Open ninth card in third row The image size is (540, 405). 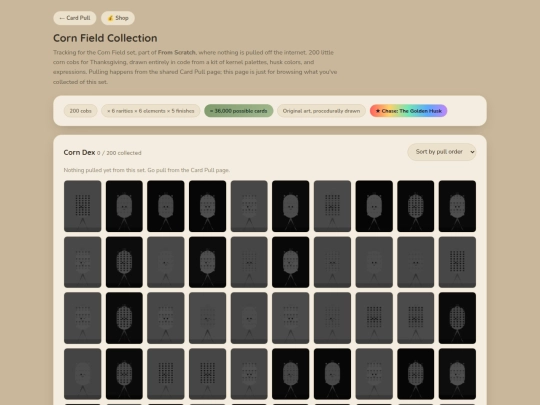pyautogui.click(x=416, y=318)
